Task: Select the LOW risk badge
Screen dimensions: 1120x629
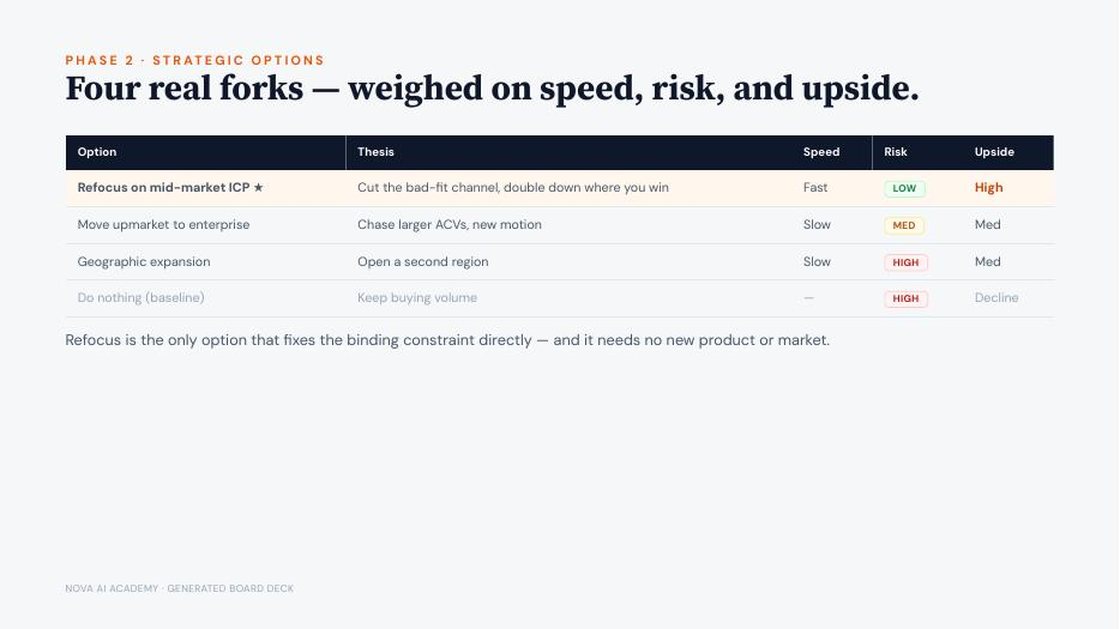Action: (x=904, y=188)
